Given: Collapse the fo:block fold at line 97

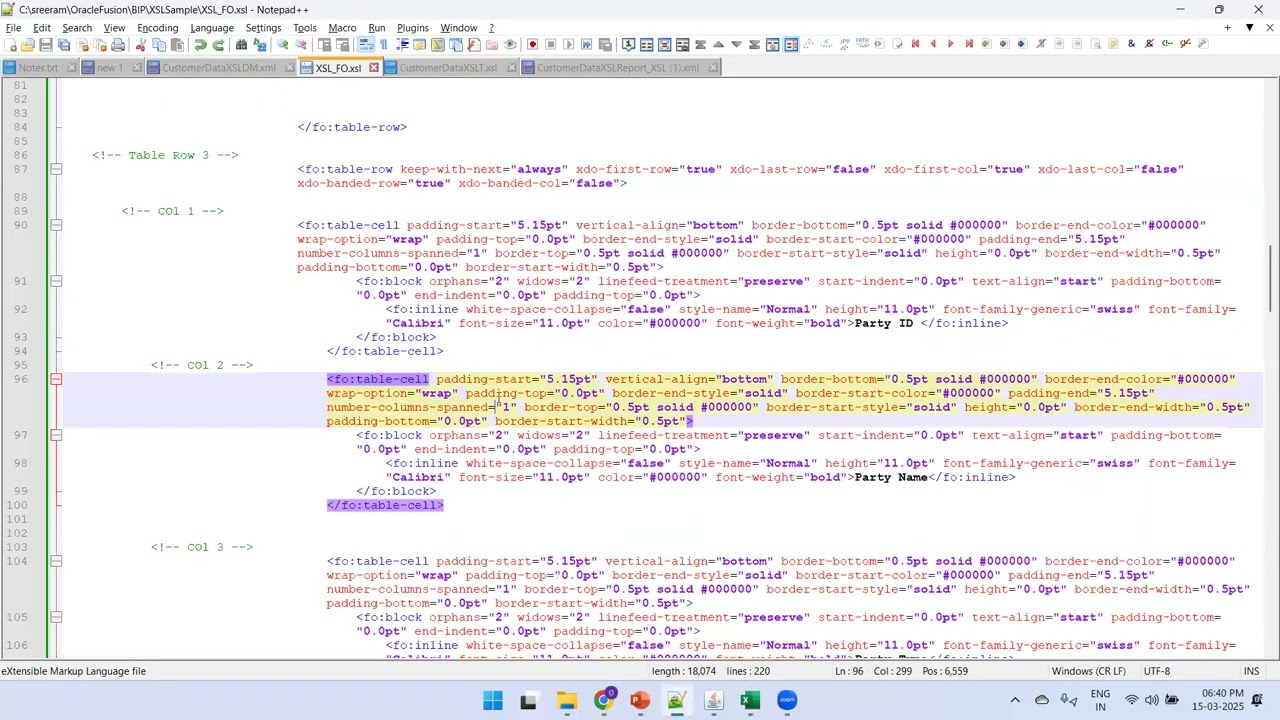Looking at the screenshot, I should [x=56, y=435].
